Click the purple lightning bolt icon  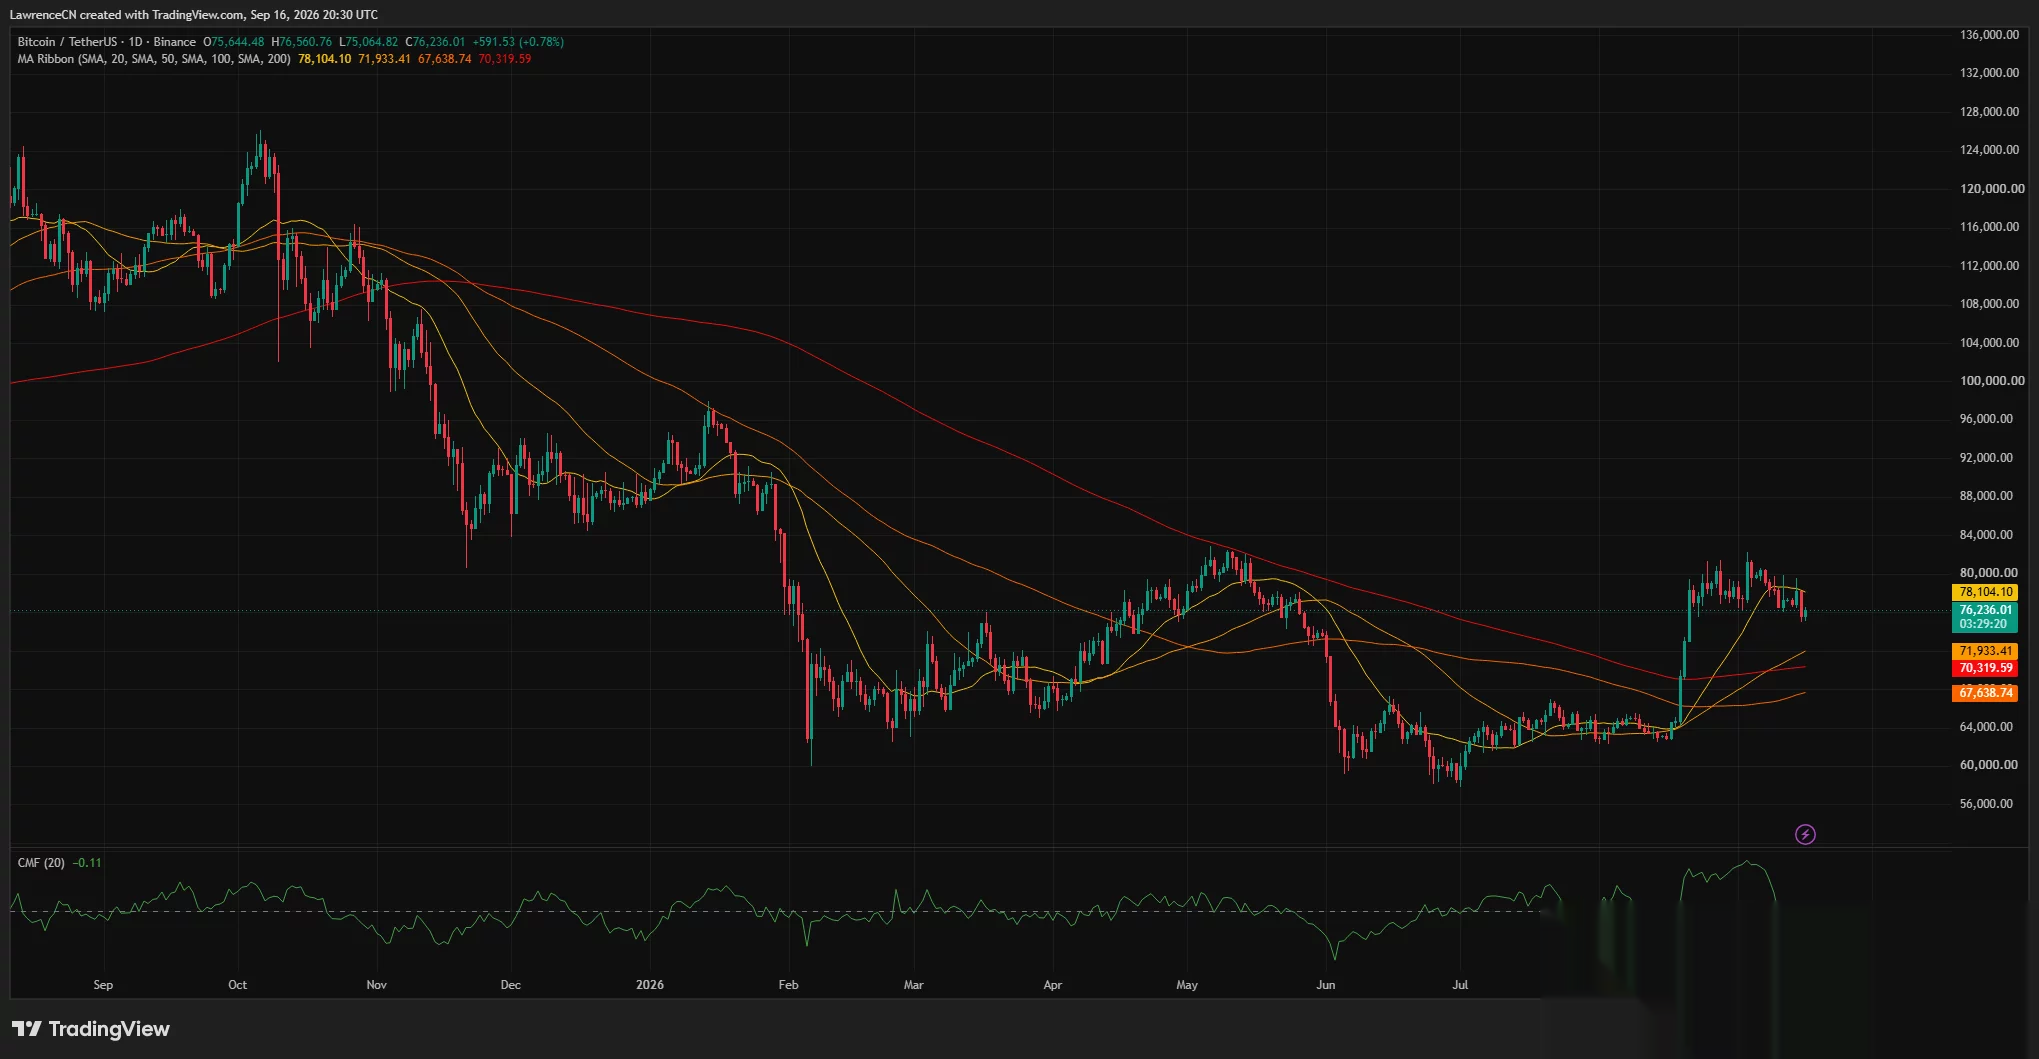pos(1805,834)
